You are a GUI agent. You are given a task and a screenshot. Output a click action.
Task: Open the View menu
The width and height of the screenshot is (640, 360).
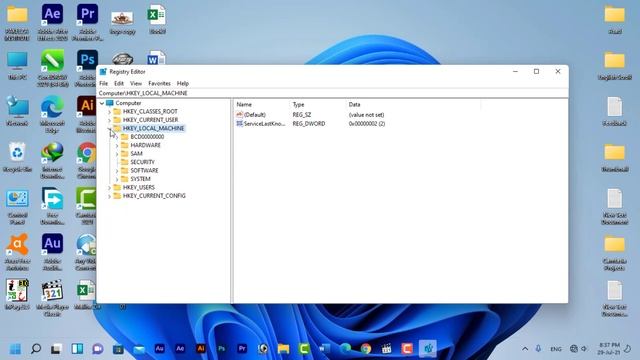point(136,83)
